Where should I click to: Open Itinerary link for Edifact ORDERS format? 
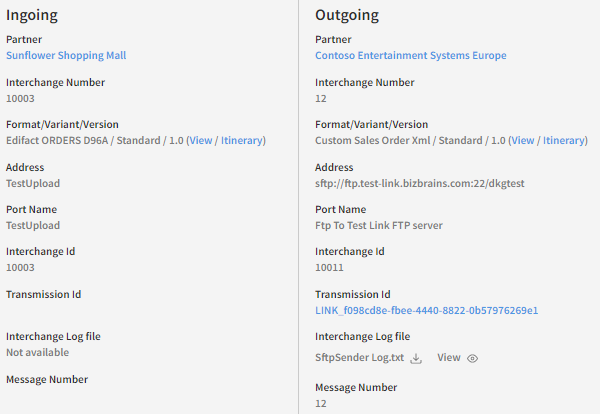pyautogui.click(x=241, y=141)
